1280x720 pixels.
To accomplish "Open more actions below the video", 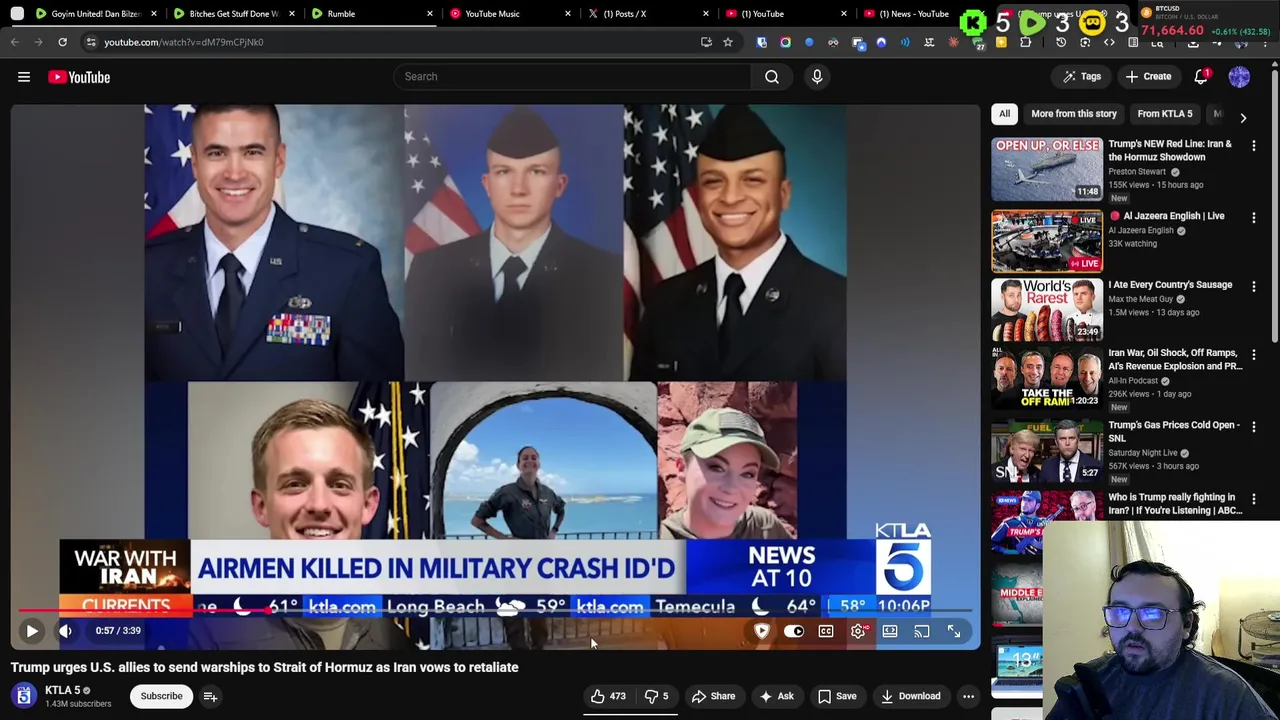I will pyautogui.click(x=968, y=696).
